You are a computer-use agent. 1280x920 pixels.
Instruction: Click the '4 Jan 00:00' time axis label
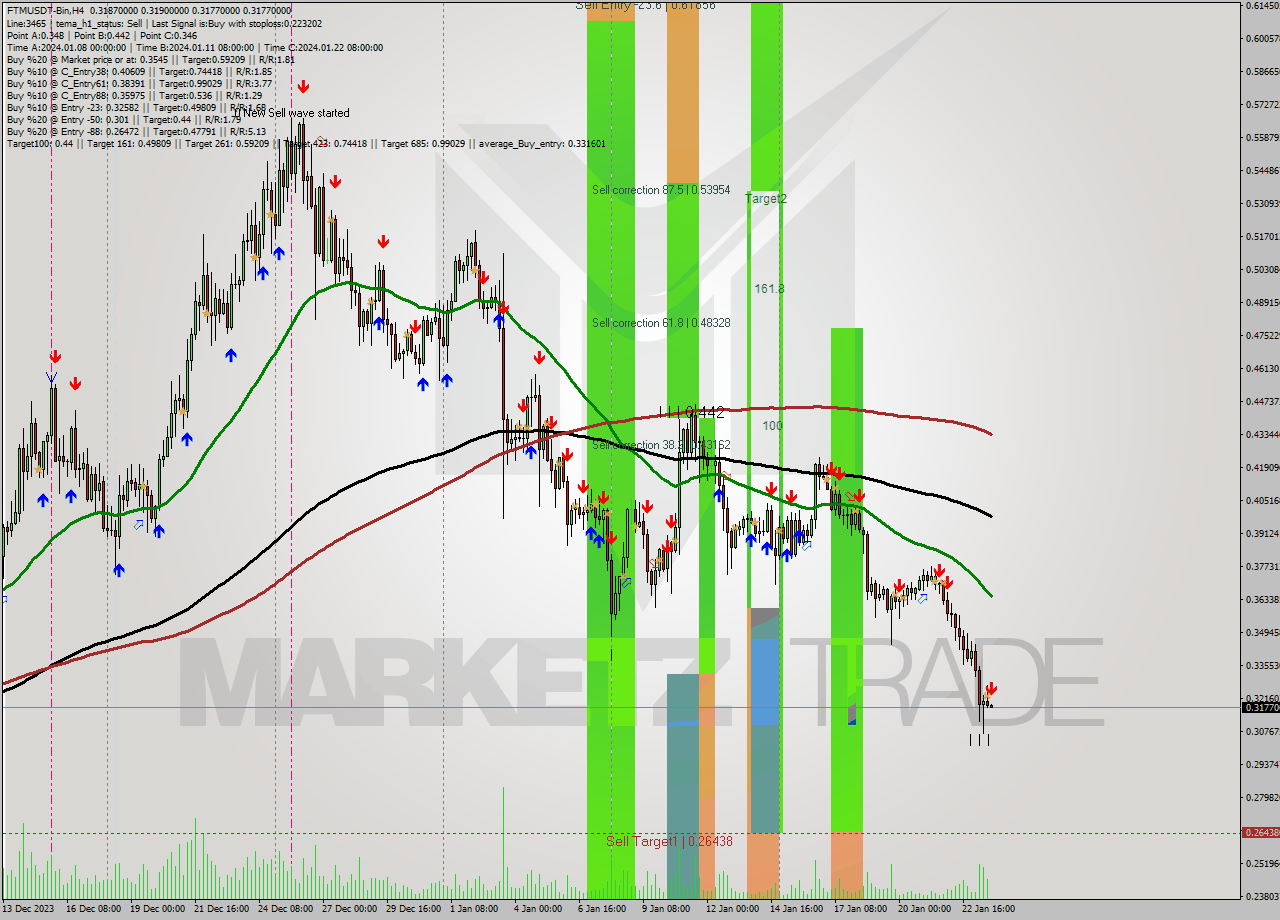(x=538, y=909)
